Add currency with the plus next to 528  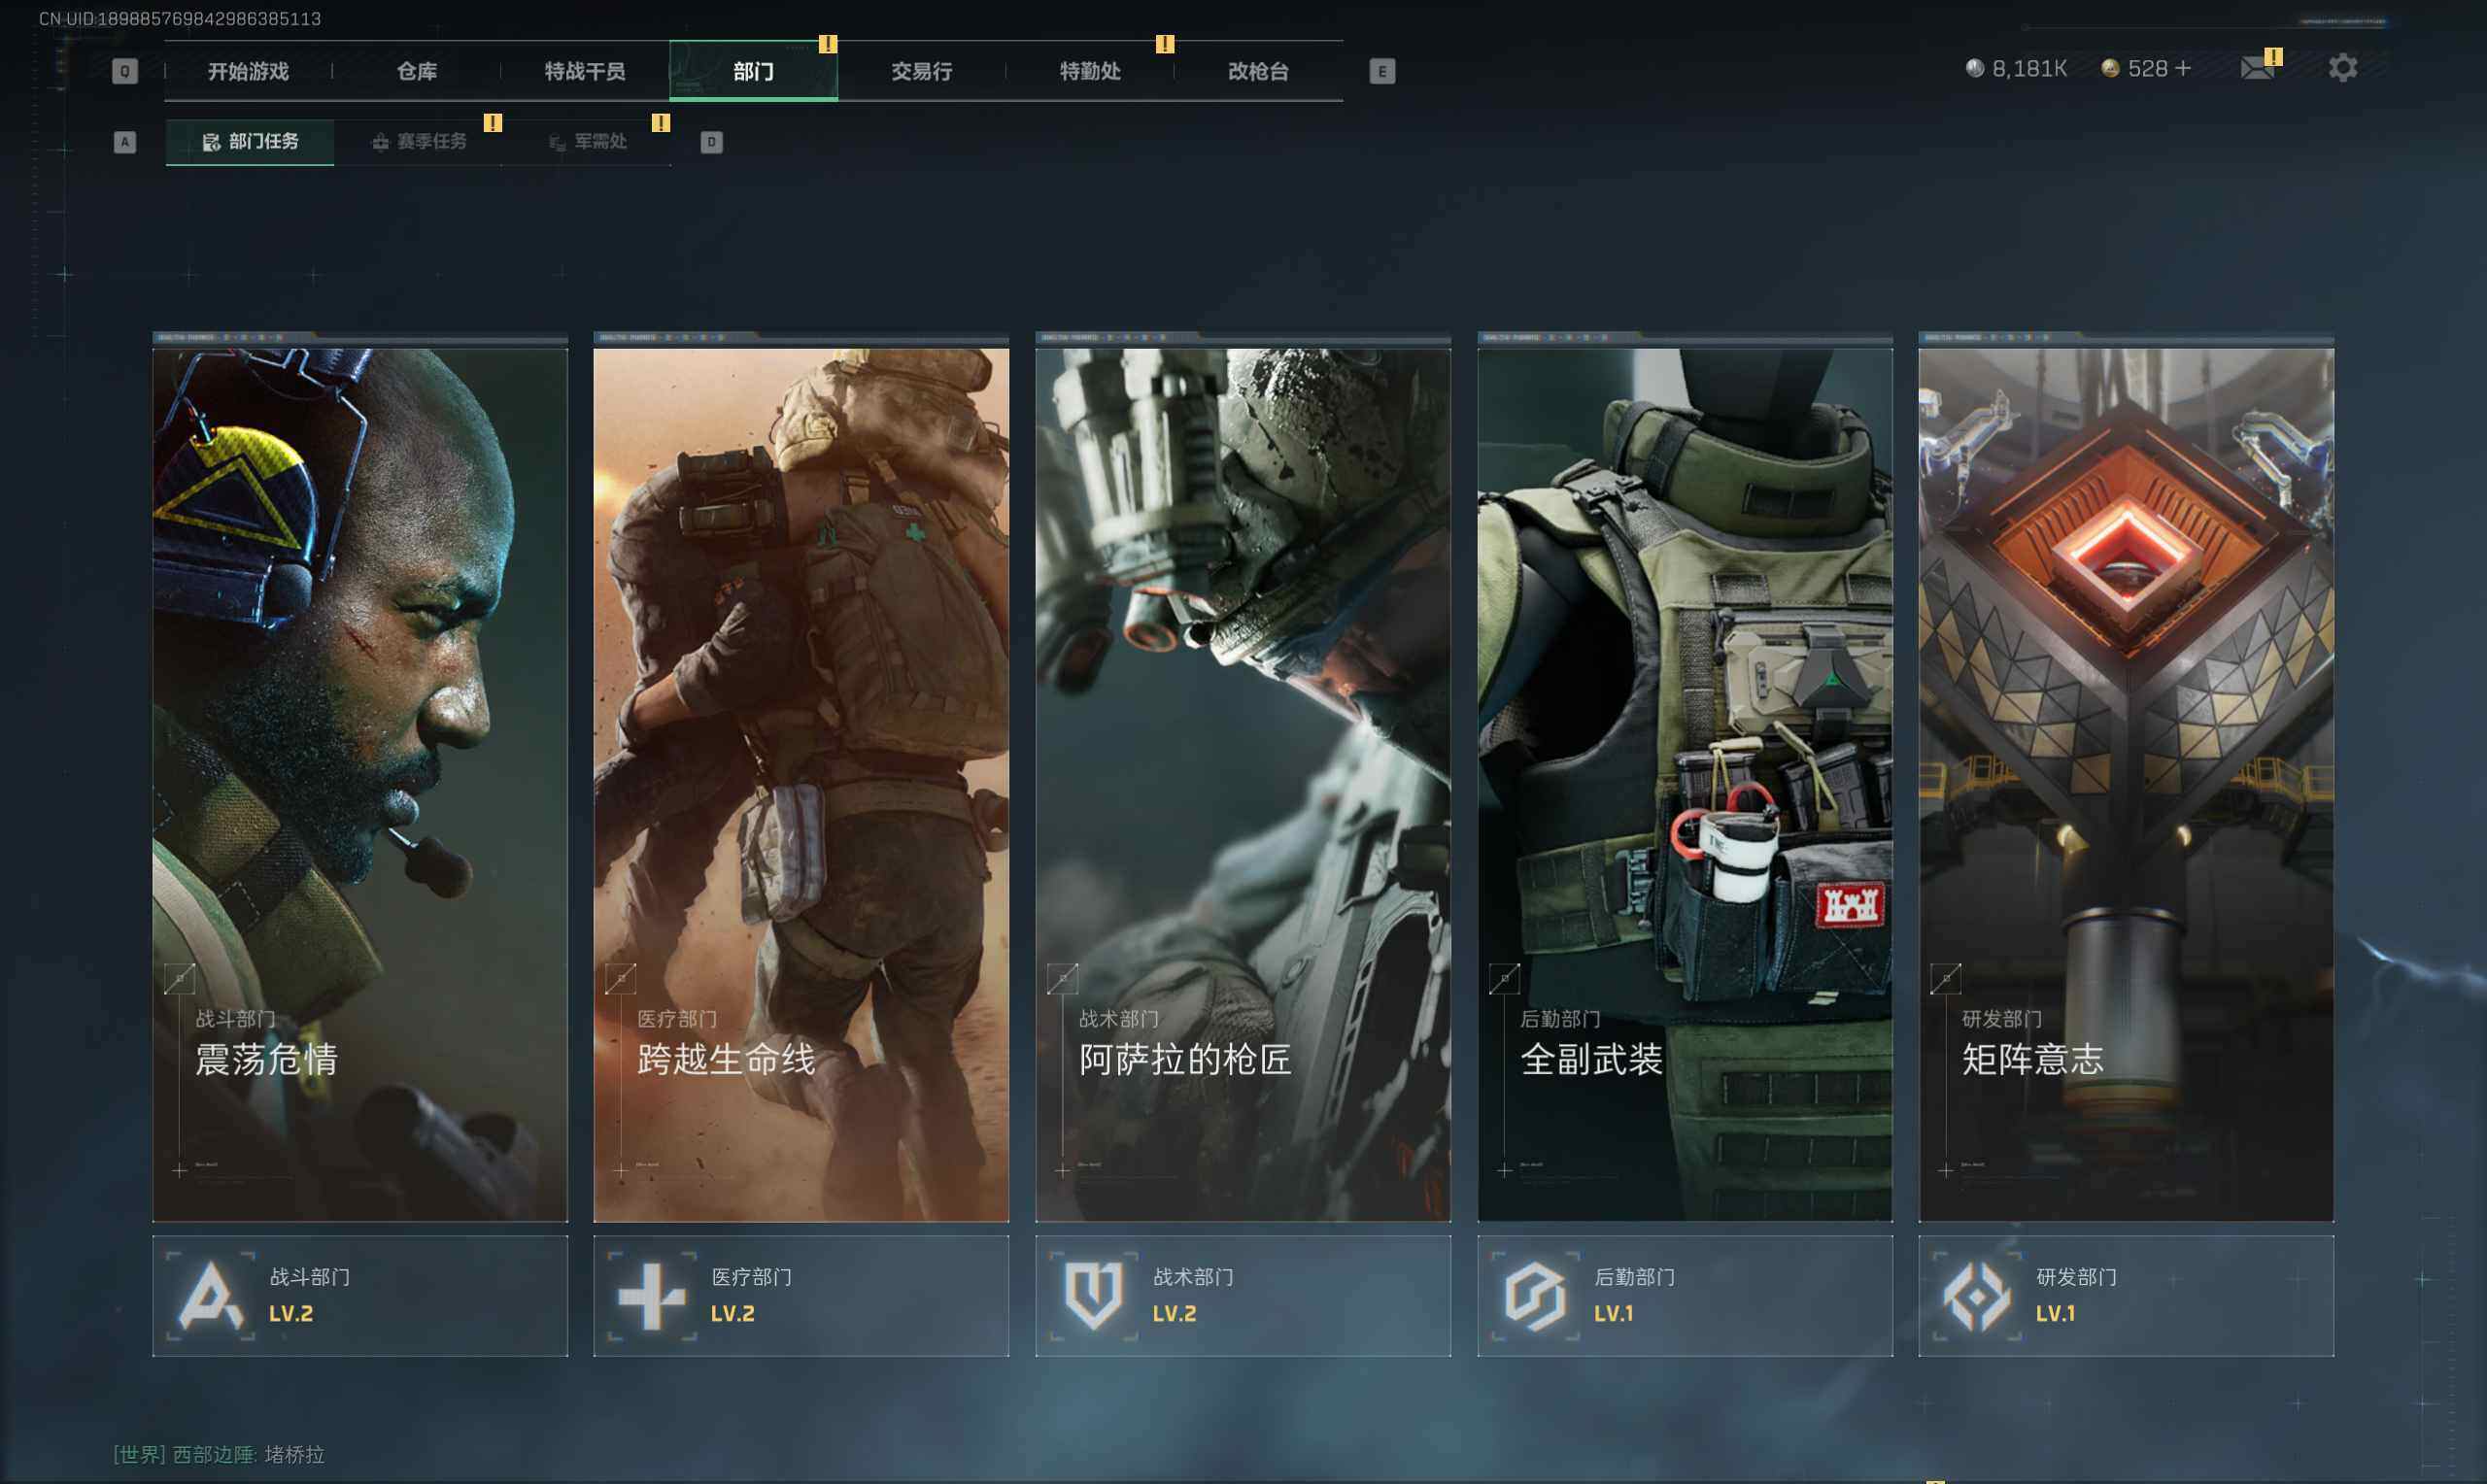click(x=2183, y=68)
